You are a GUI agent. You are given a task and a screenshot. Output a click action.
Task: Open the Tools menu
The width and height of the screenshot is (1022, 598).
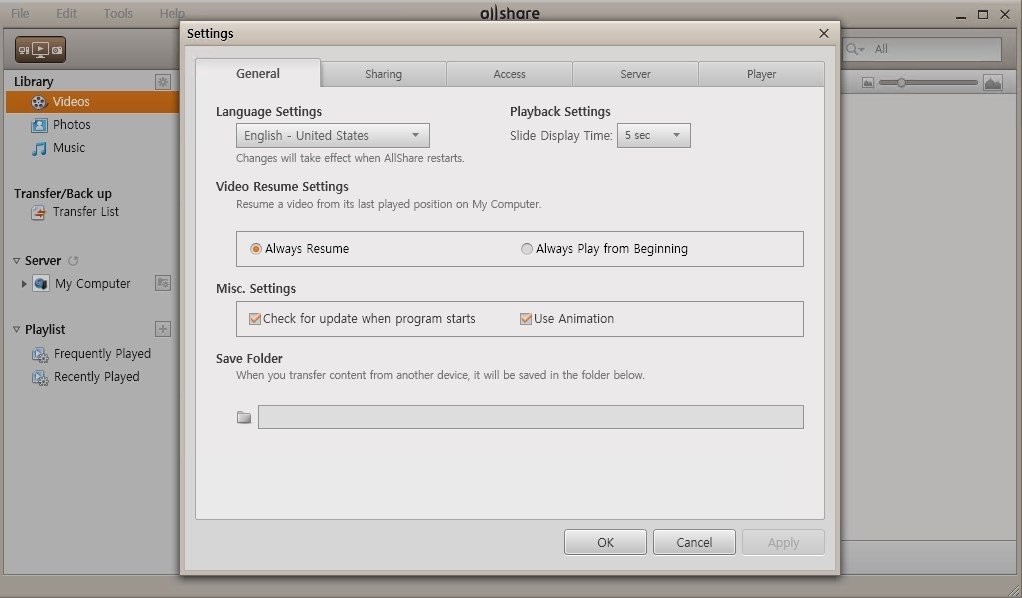[118, 13]
